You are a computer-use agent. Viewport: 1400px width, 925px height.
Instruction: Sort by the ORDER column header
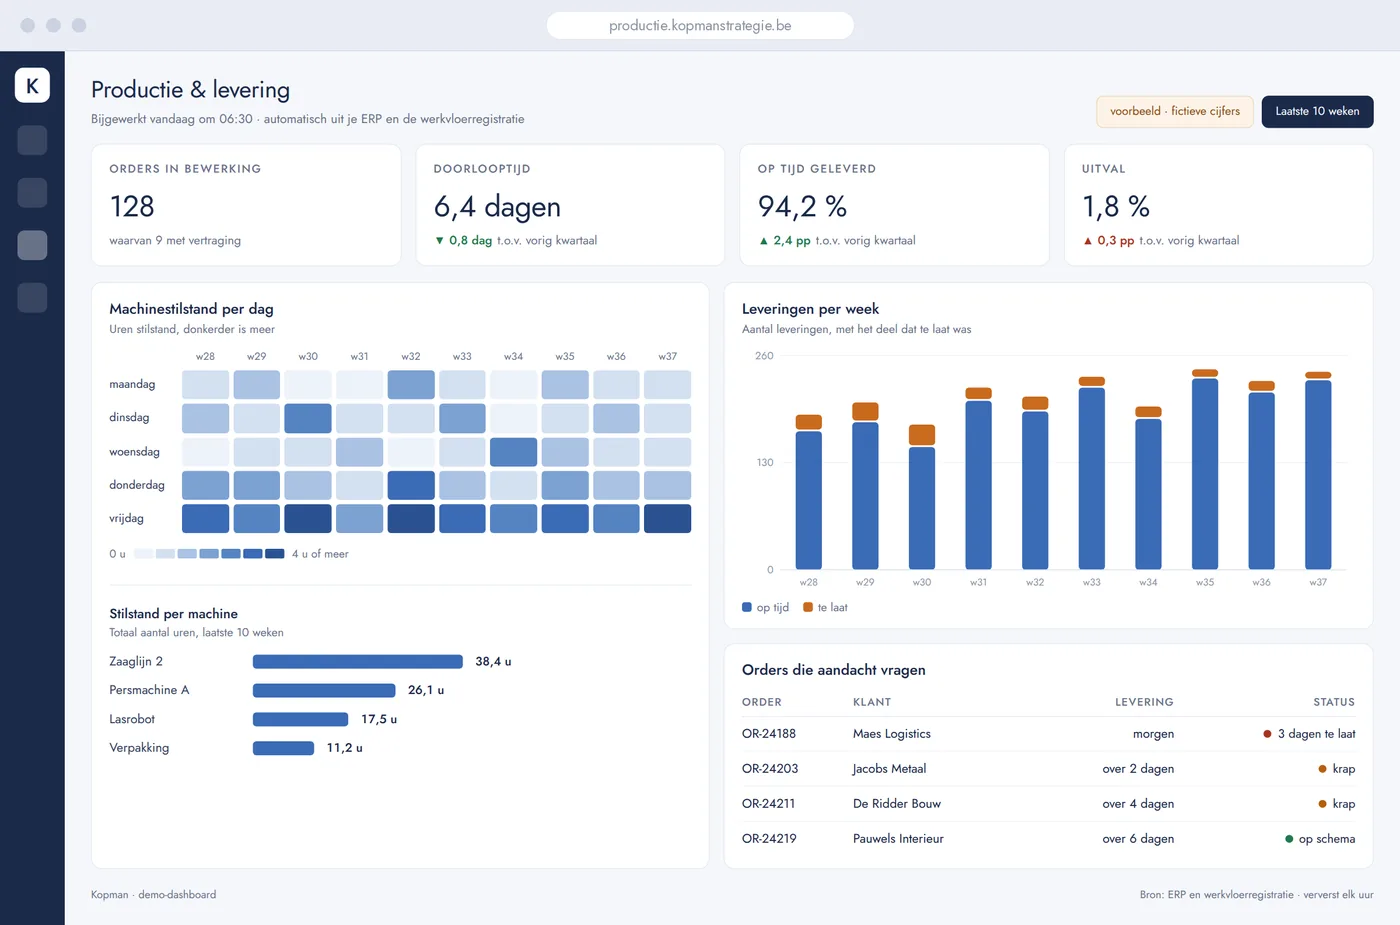(x=762, y=702)
